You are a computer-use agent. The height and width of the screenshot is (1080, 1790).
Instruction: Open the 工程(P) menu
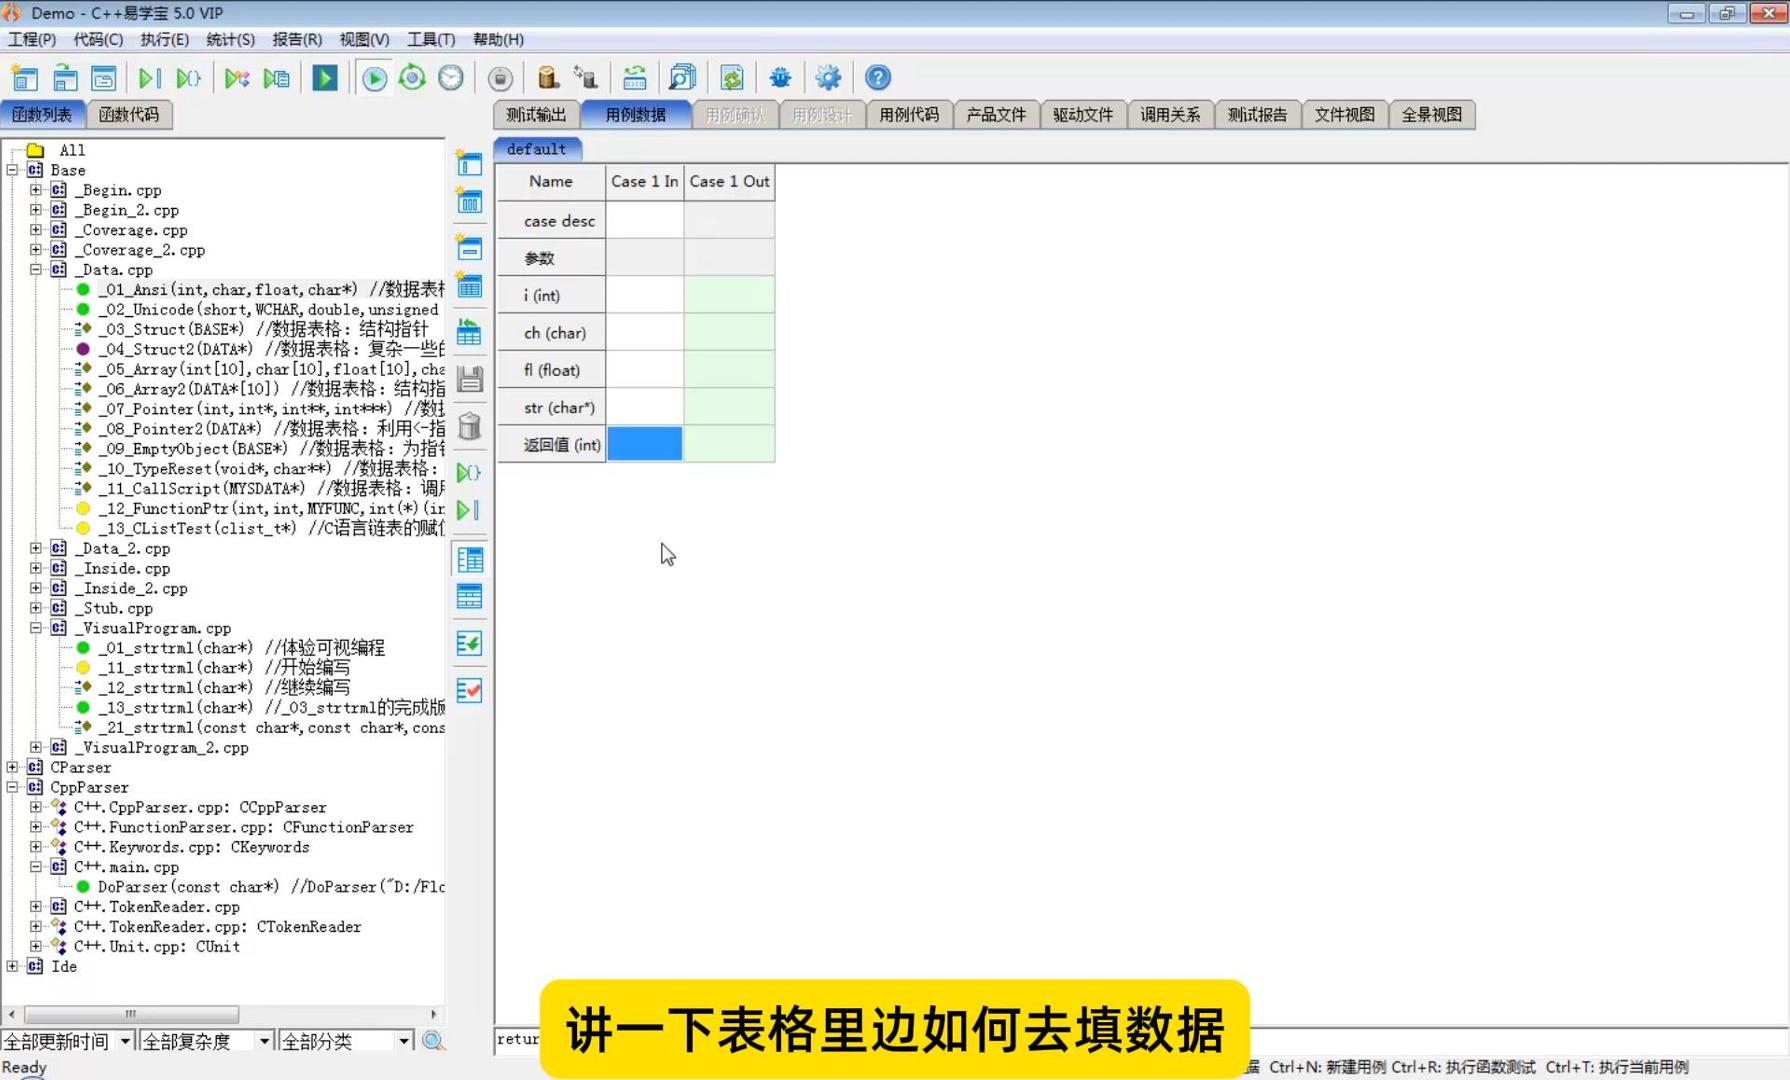point(32,39)
